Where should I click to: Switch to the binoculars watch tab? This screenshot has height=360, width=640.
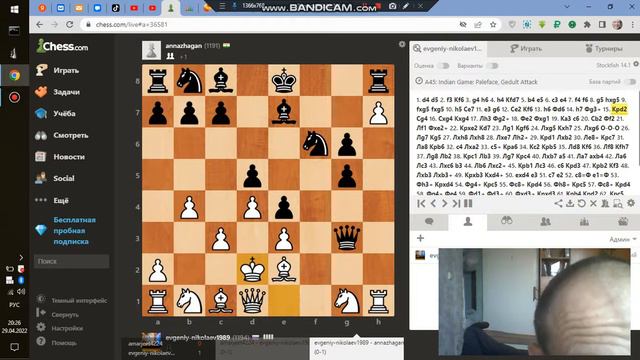coord(507,221)
